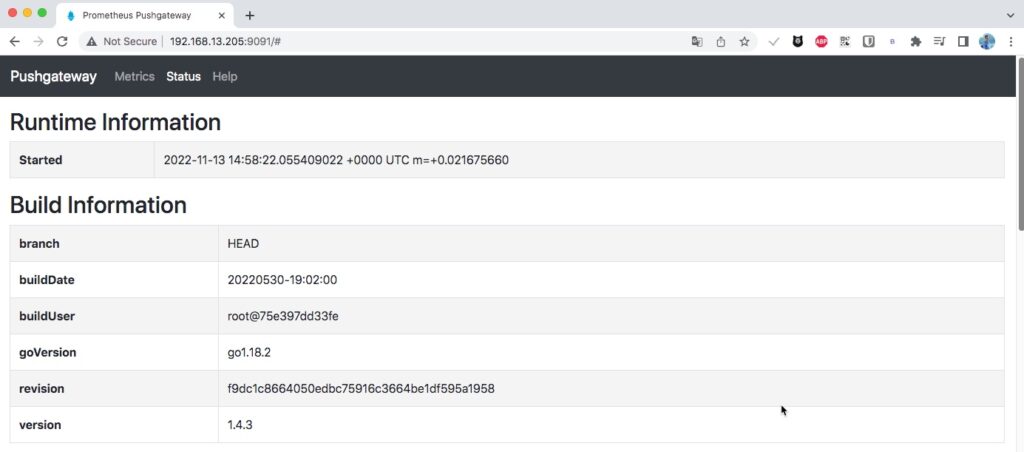This screenshot has width=1024, height=452.
Task: Bookmark this page with the star
Action: pos(744,42)
